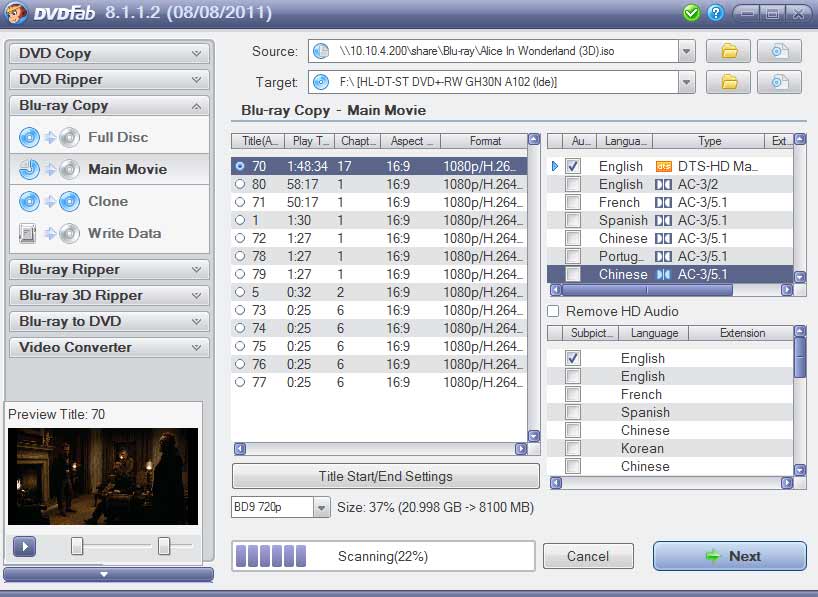Viewport: 818px width, 597px height.
Task: Uncheck the English DTS-HD audio track
Action: (573, 166)
